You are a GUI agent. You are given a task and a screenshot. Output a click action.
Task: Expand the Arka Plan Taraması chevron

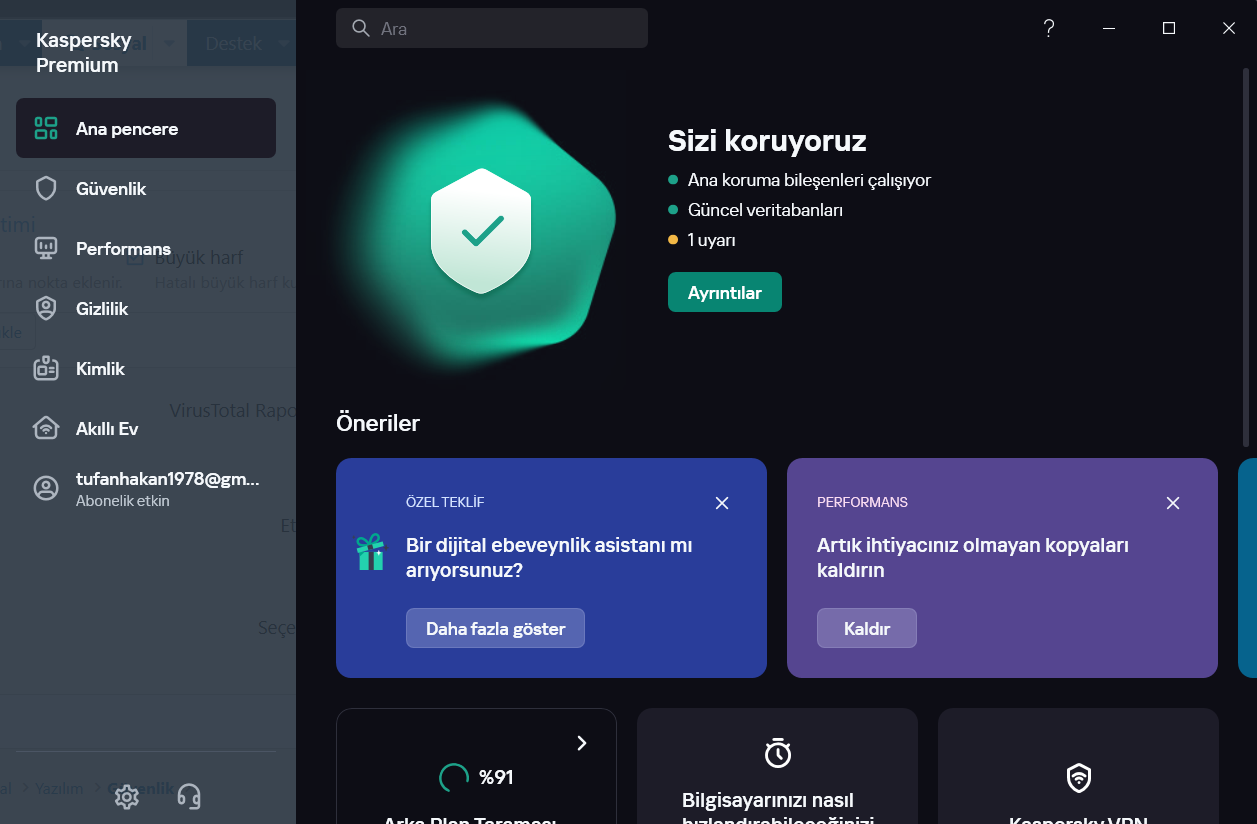click(582, 743)
